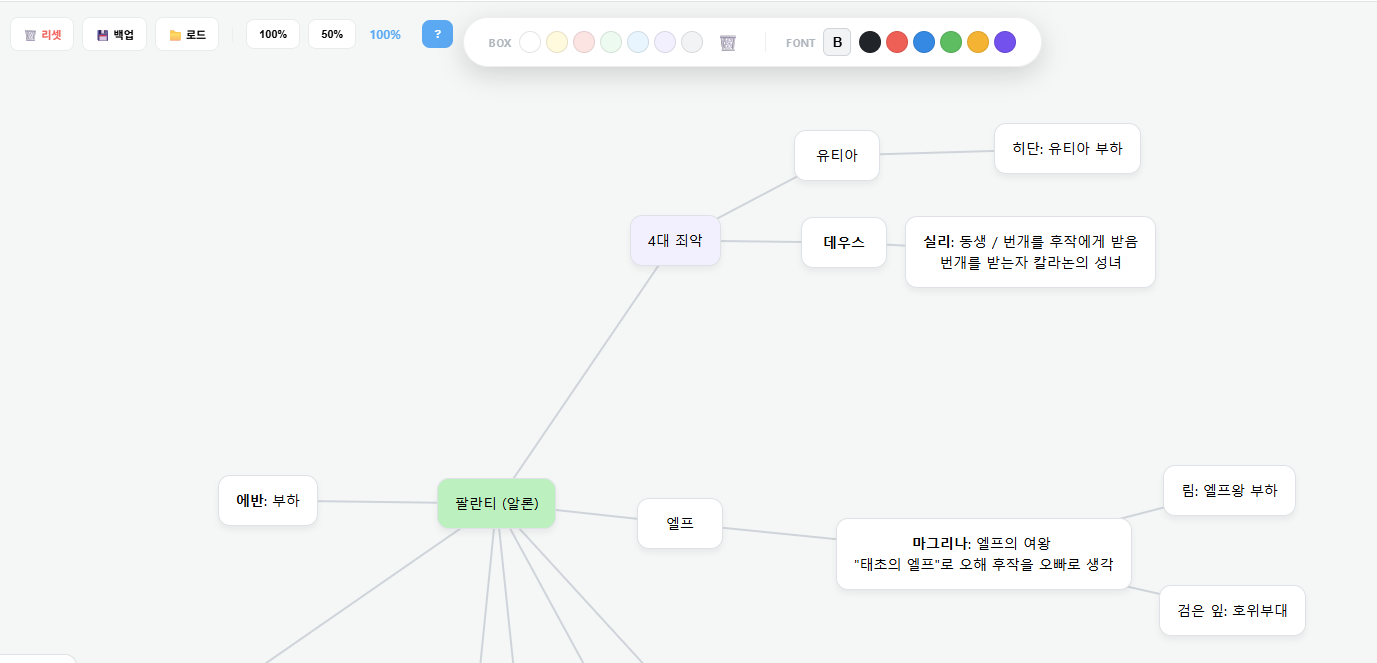Click the trash icon next to BOX swatches

[727, 42]
